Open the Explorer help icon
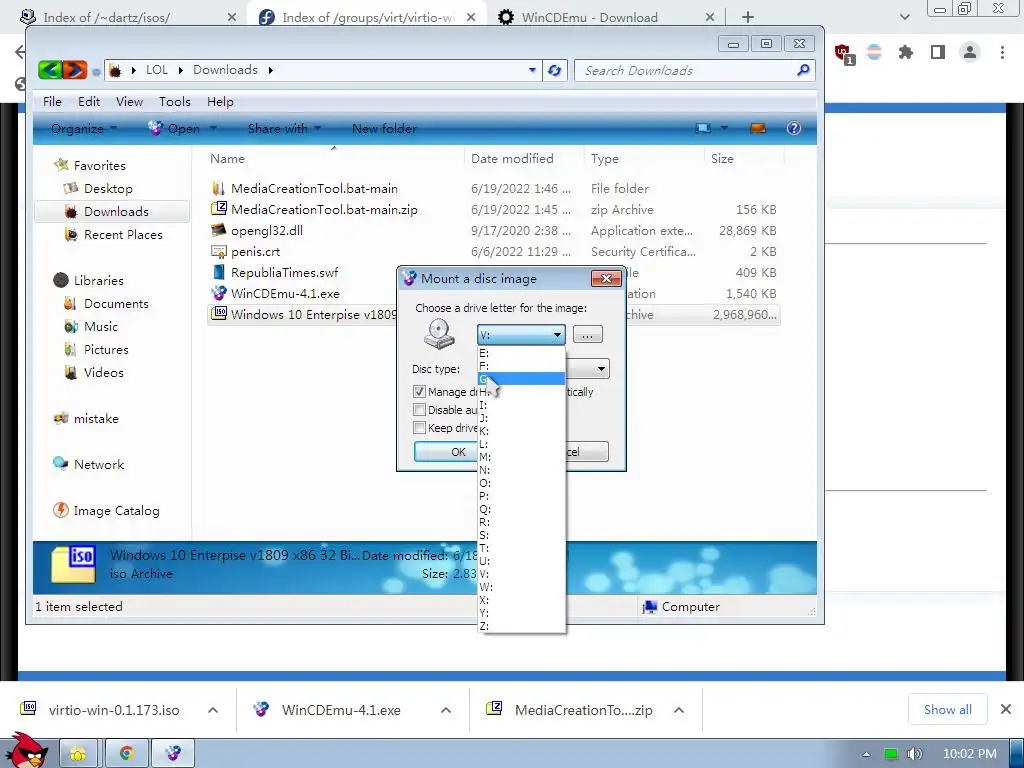The width and height of the screenshot is (1024, 768). 793,128
